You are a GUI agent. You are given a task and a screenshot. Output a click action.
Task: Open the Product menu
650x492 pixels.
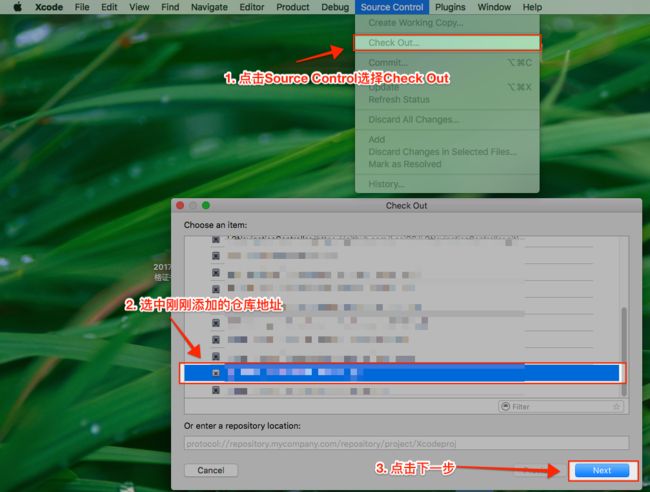[293, 7]
